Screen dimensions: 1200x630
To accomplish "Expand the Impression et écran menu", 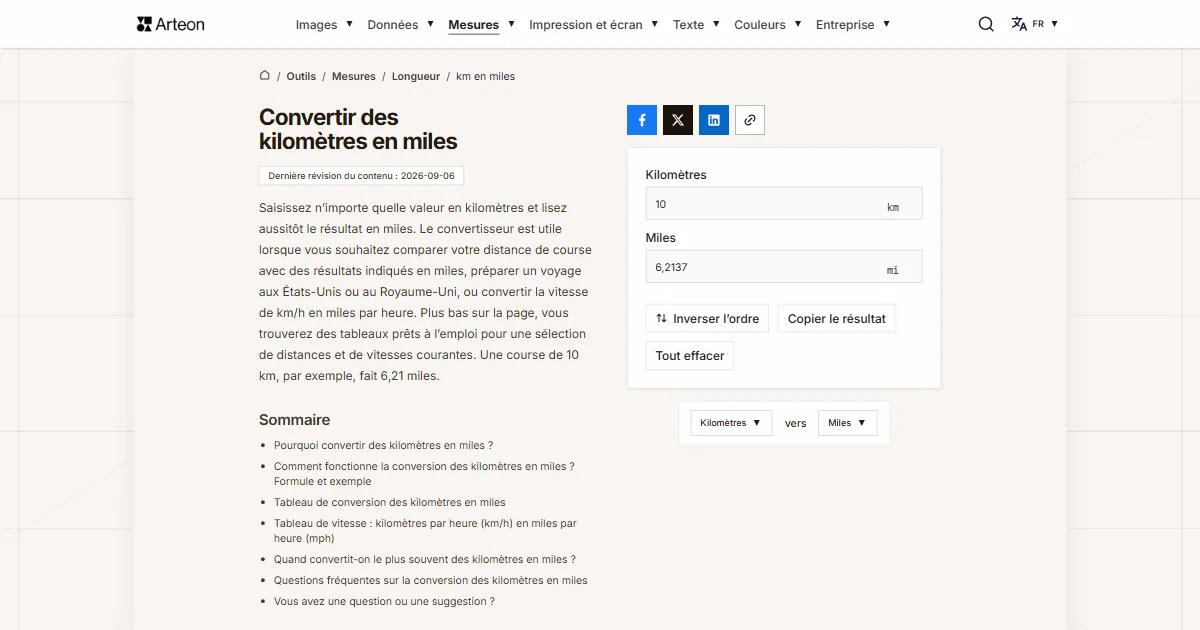I will pos(594,25).
